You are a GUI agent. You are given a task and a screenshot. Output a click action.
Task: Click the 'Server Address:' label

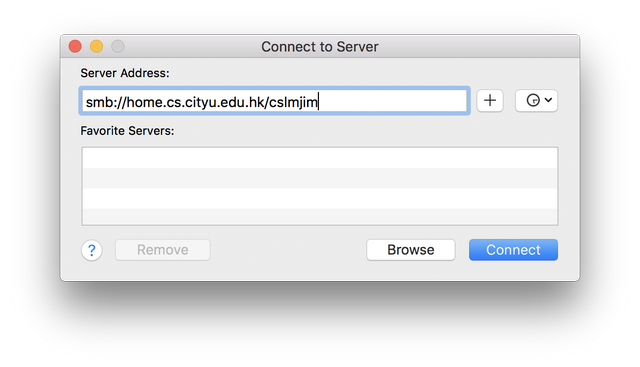point(125,73)
